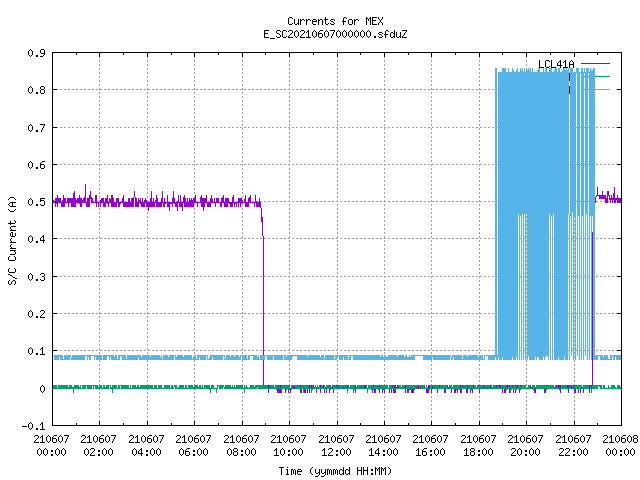
Task: Click the 0 y-axis tick label
Action: click(42, 389)
